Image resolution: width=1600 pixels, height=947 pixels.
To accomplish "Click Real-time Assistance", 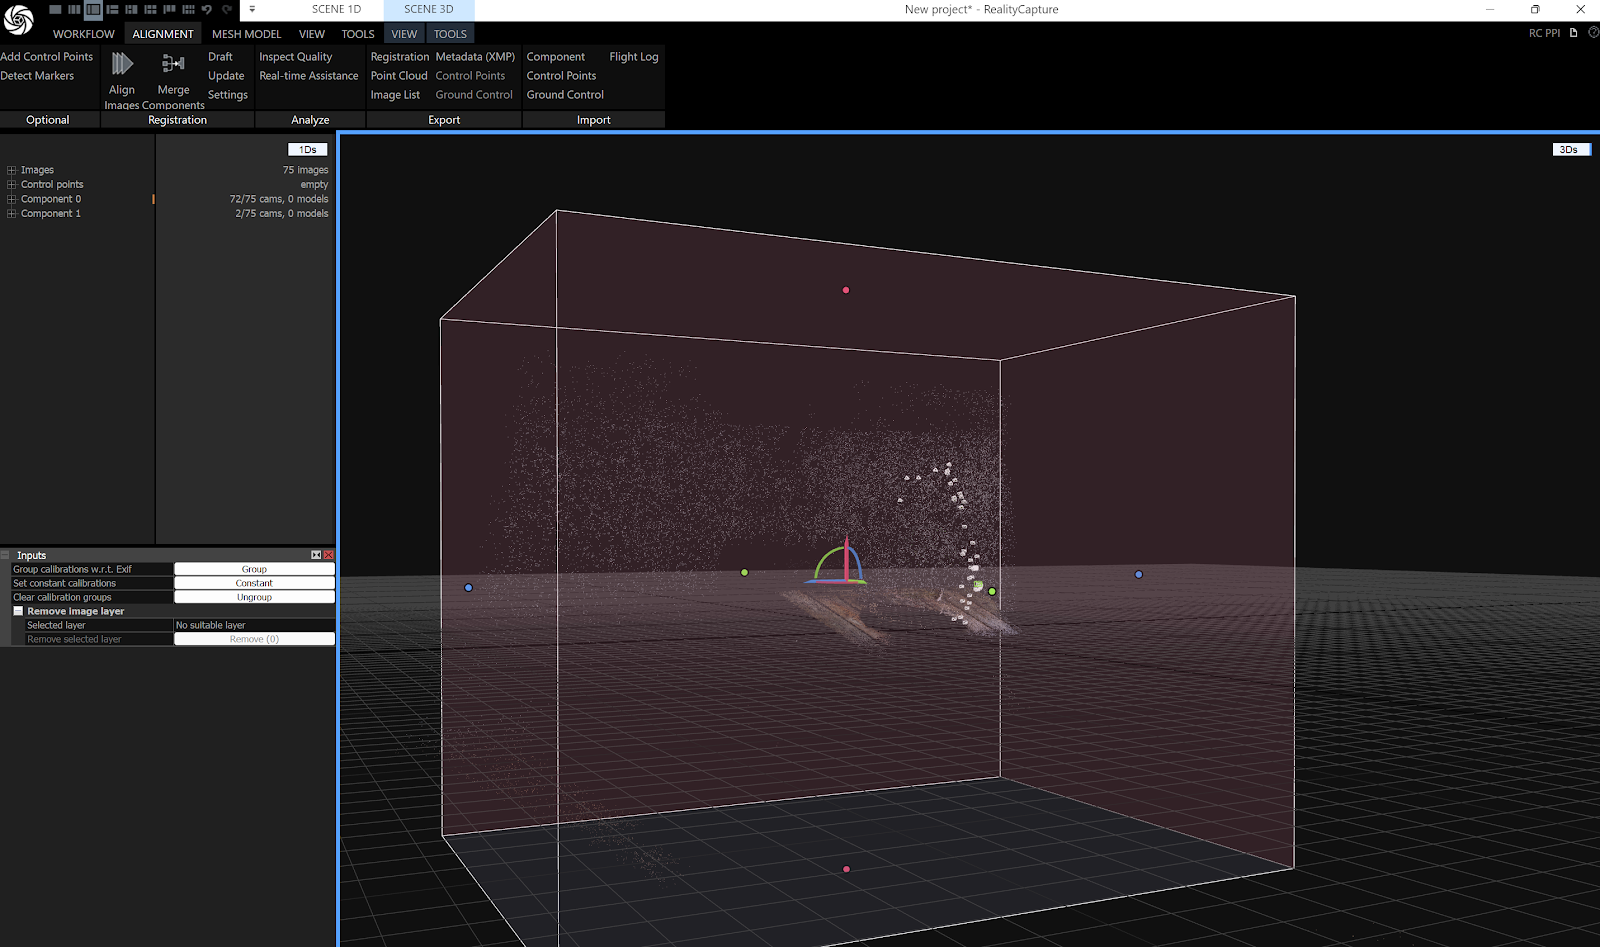I will 309,76.
